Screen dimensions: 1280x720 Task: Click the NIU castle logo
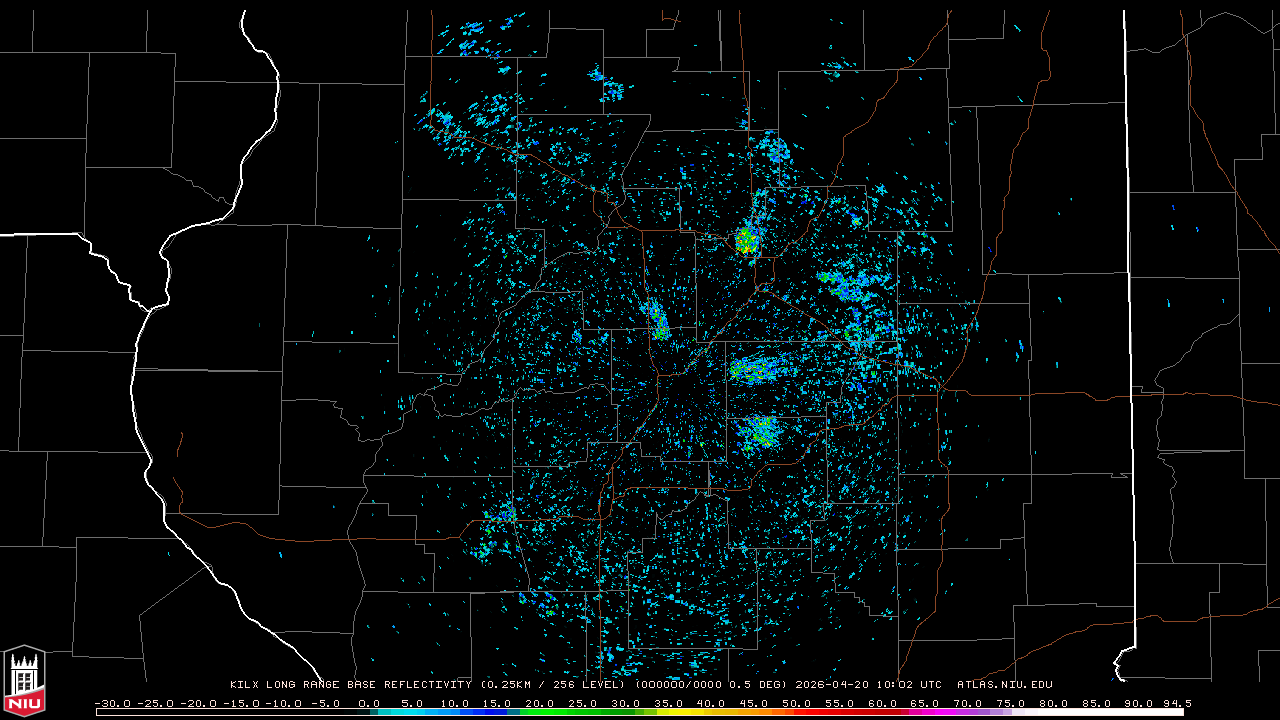point(24,680)
